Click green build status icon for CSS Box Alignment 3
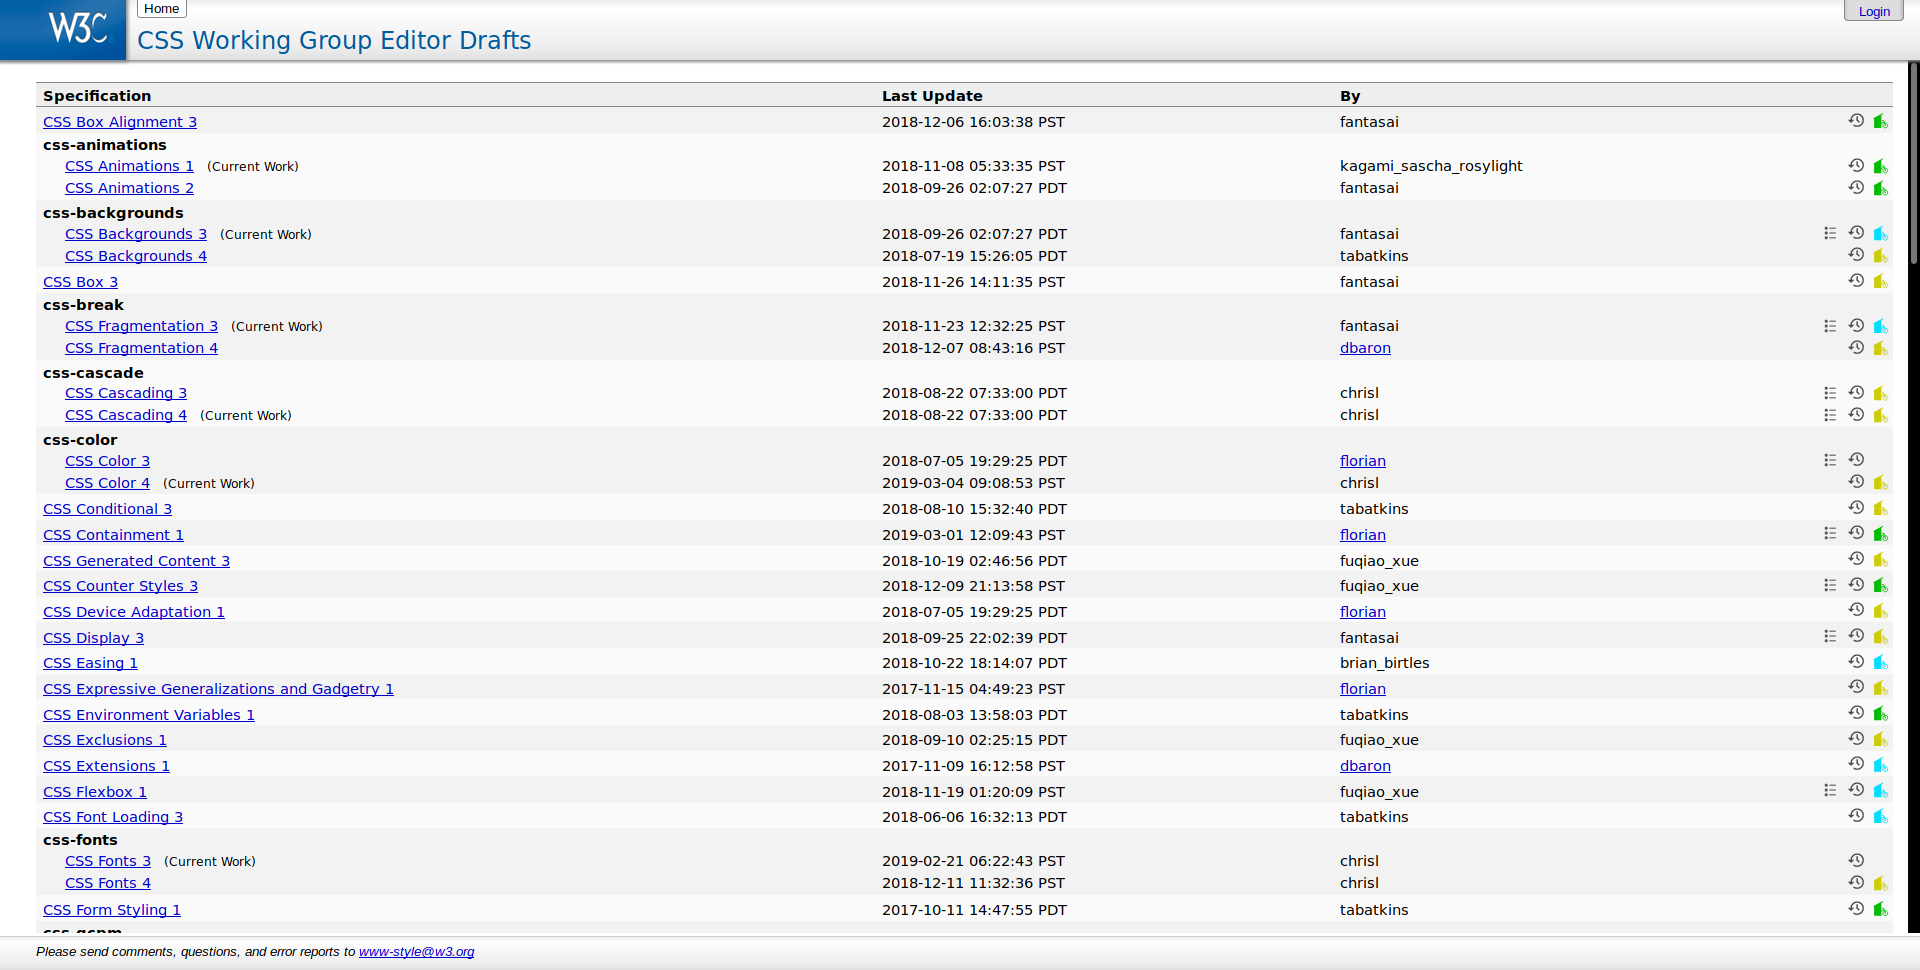This screenshot has width=1920, height=970. (x=1880, y=121)
